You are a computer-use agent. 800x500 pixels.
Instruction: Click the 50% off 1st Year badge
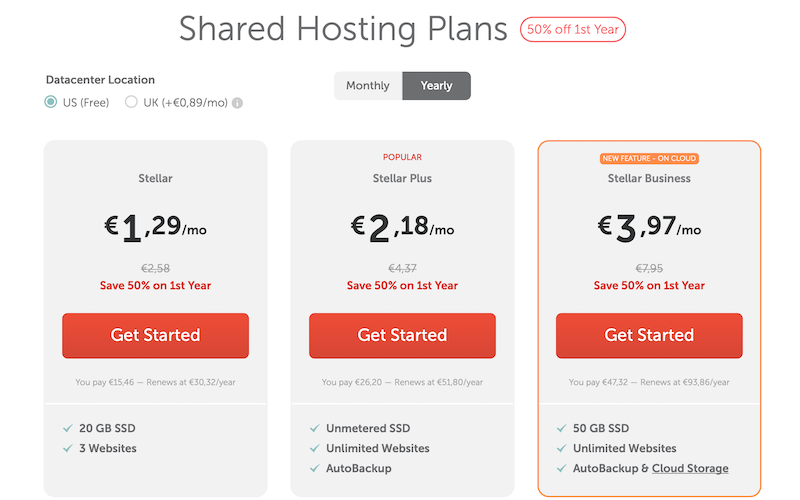tap(573, 29)
